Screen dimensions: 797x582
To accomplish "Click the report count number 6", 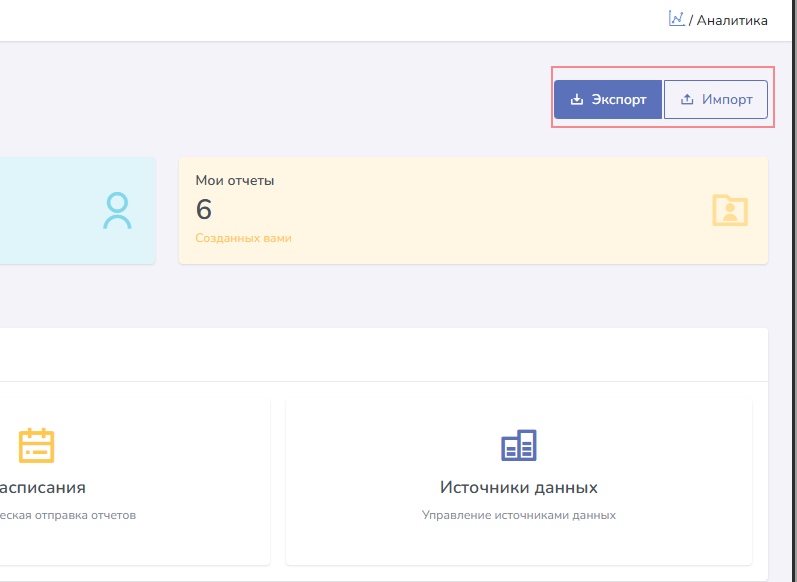I will pyautogui.click(x=204, y=210).
